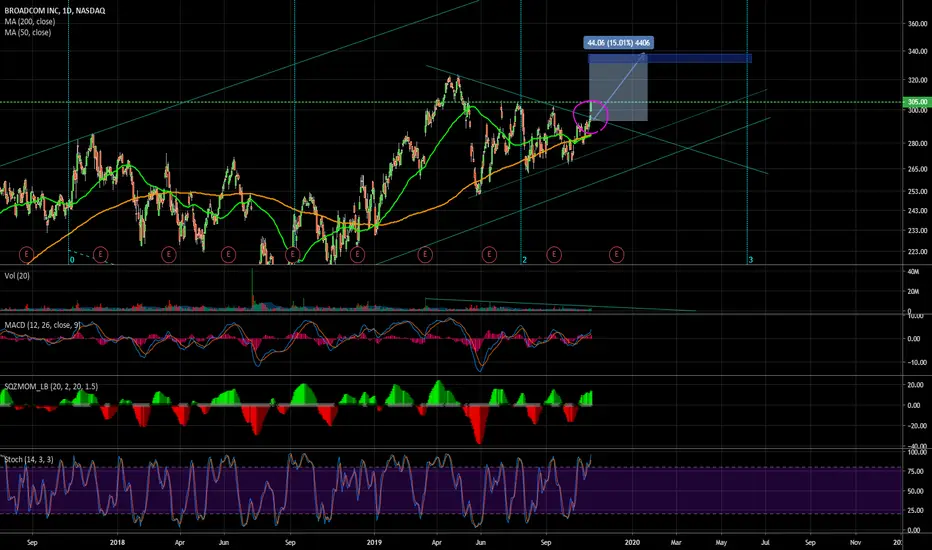The width and height of the screenshot is (932, 550).
Task: Click the Jul label on time axis
Action: coord(765,542)
